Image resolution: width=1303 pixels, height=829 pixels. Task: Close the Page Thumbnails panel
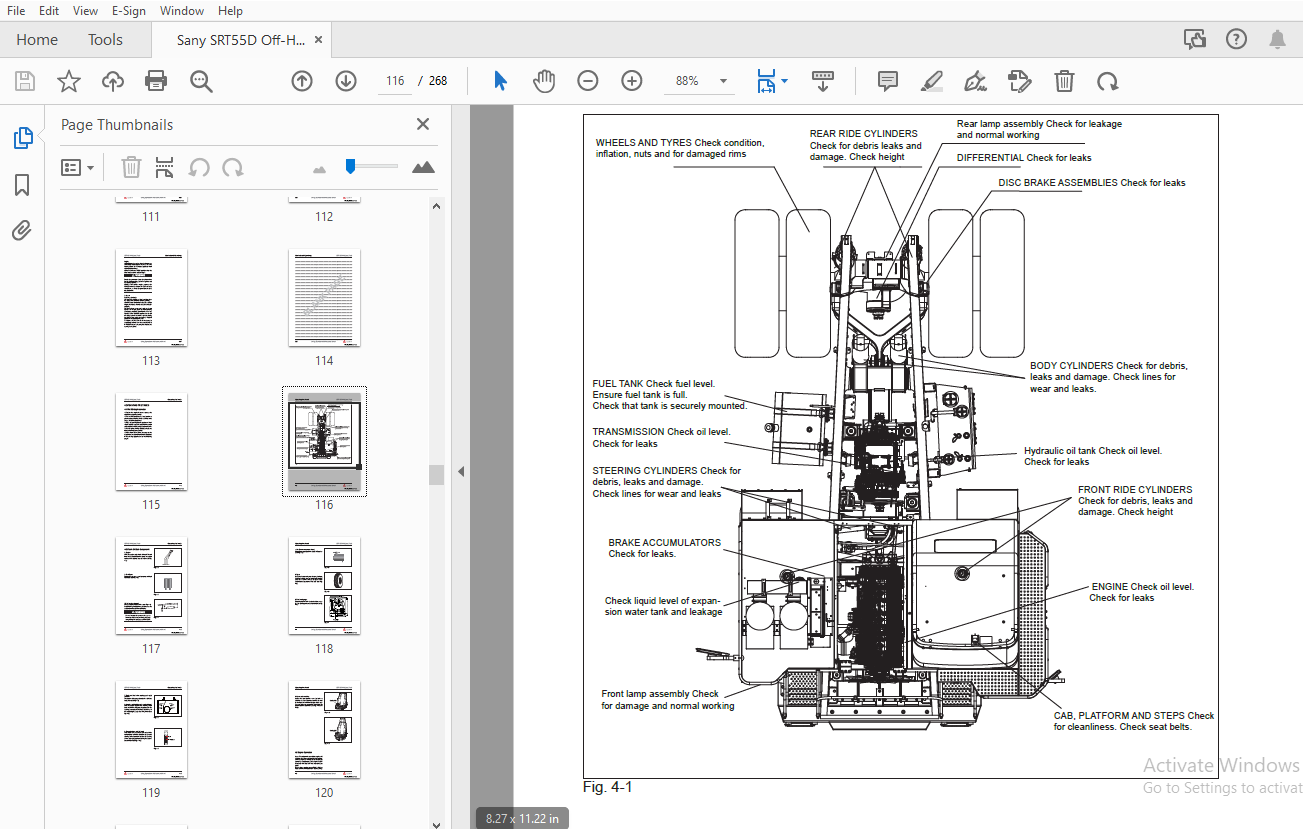[423, 124]
